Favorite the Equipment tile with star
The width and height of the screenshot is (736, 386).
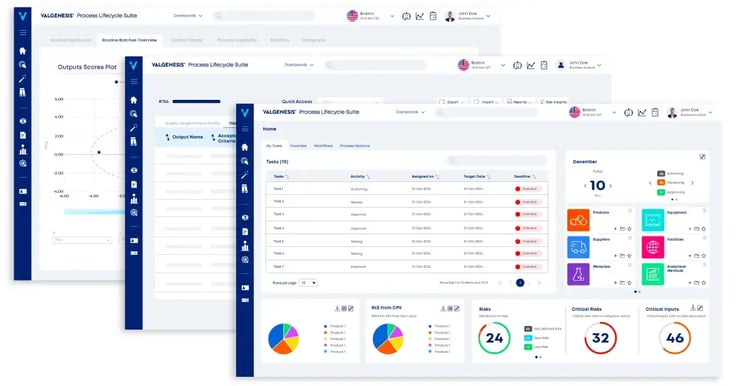coord(704,229)
